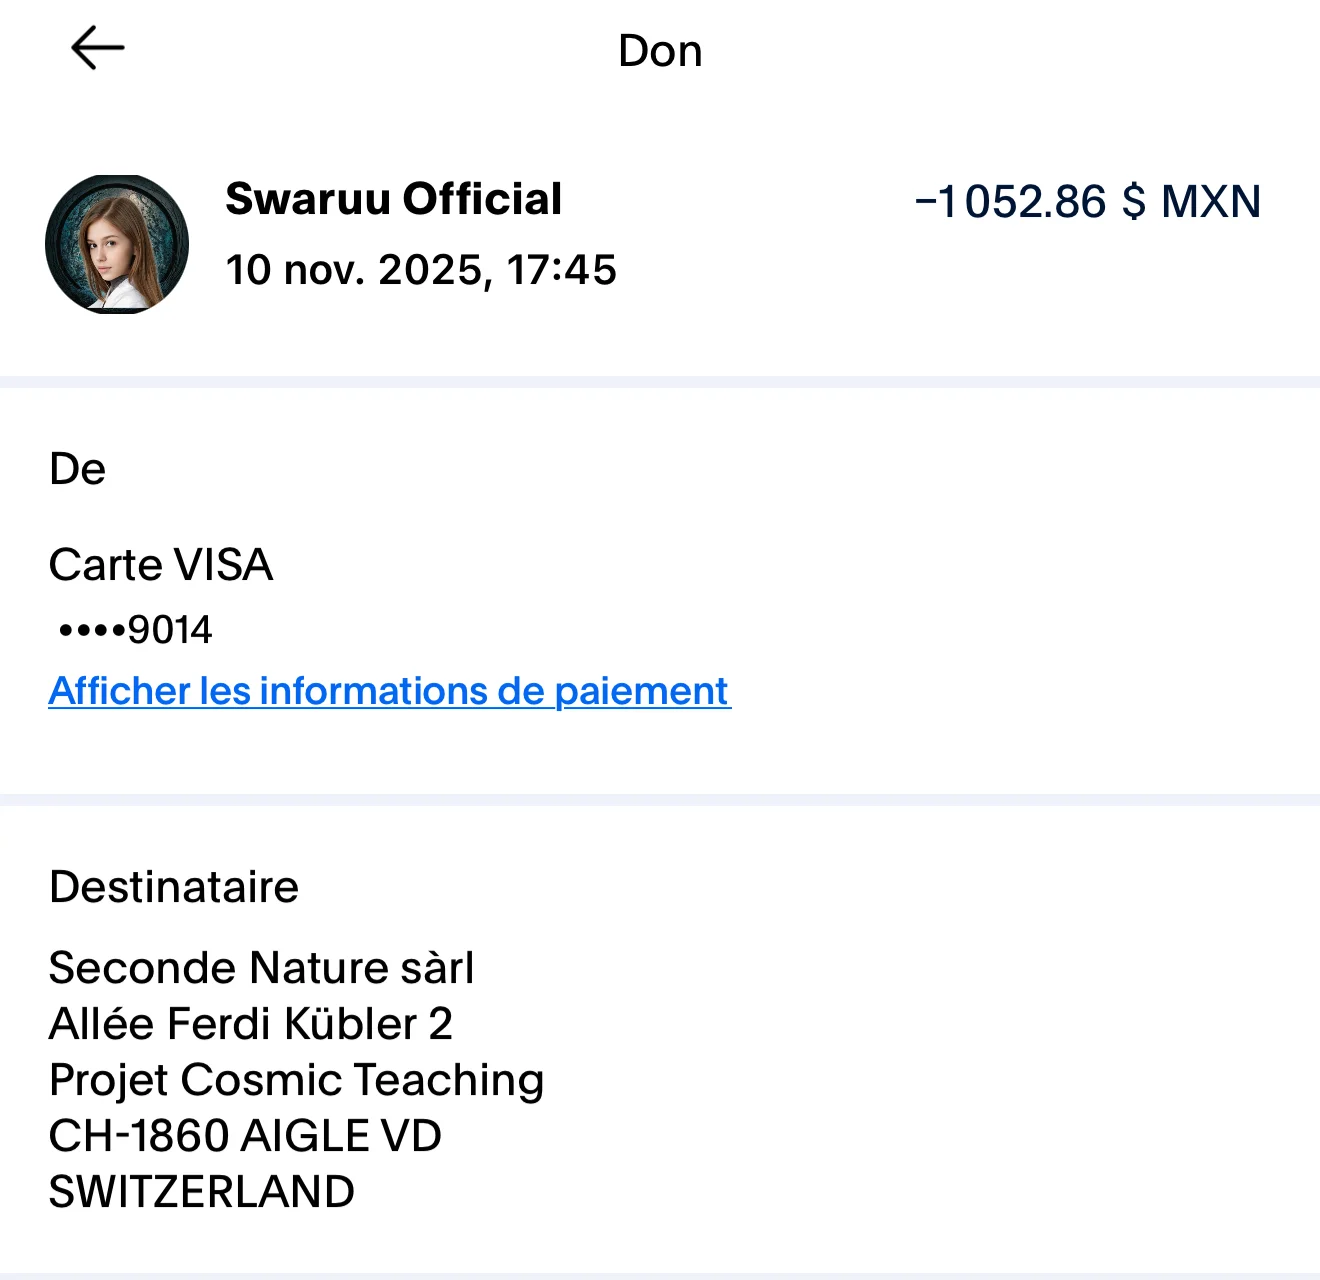Go back using the arrow icon
Screen dimensions: 1320x1280
(97, 48)
